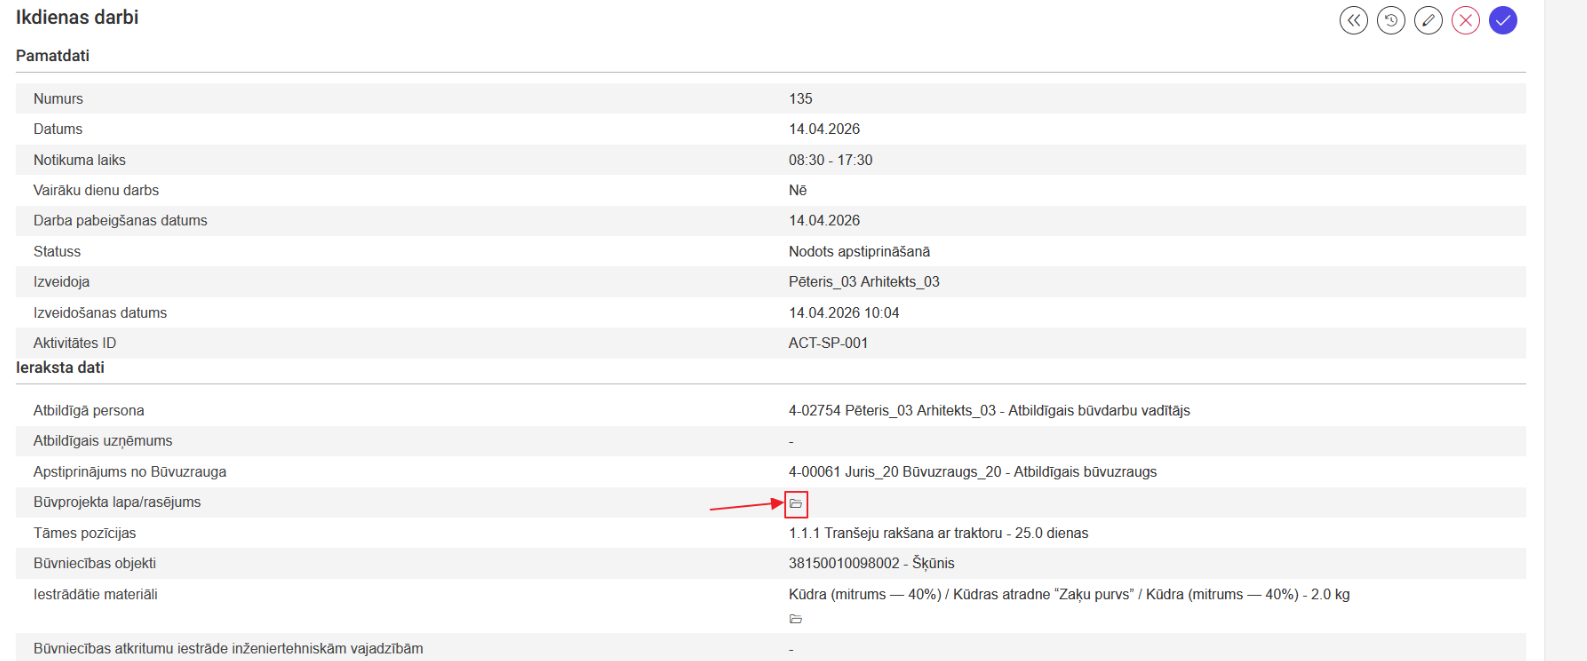Click the Pamatdati section title

(52, 56)
